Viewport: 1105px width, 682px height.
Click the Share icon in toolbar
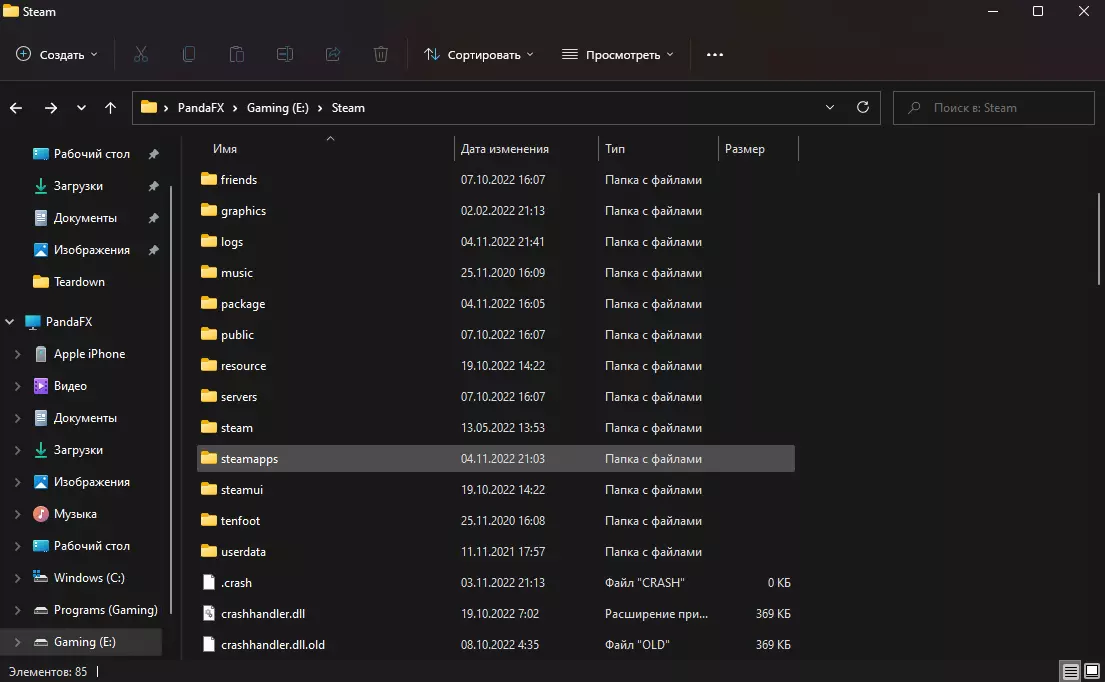tap(333, 54)
